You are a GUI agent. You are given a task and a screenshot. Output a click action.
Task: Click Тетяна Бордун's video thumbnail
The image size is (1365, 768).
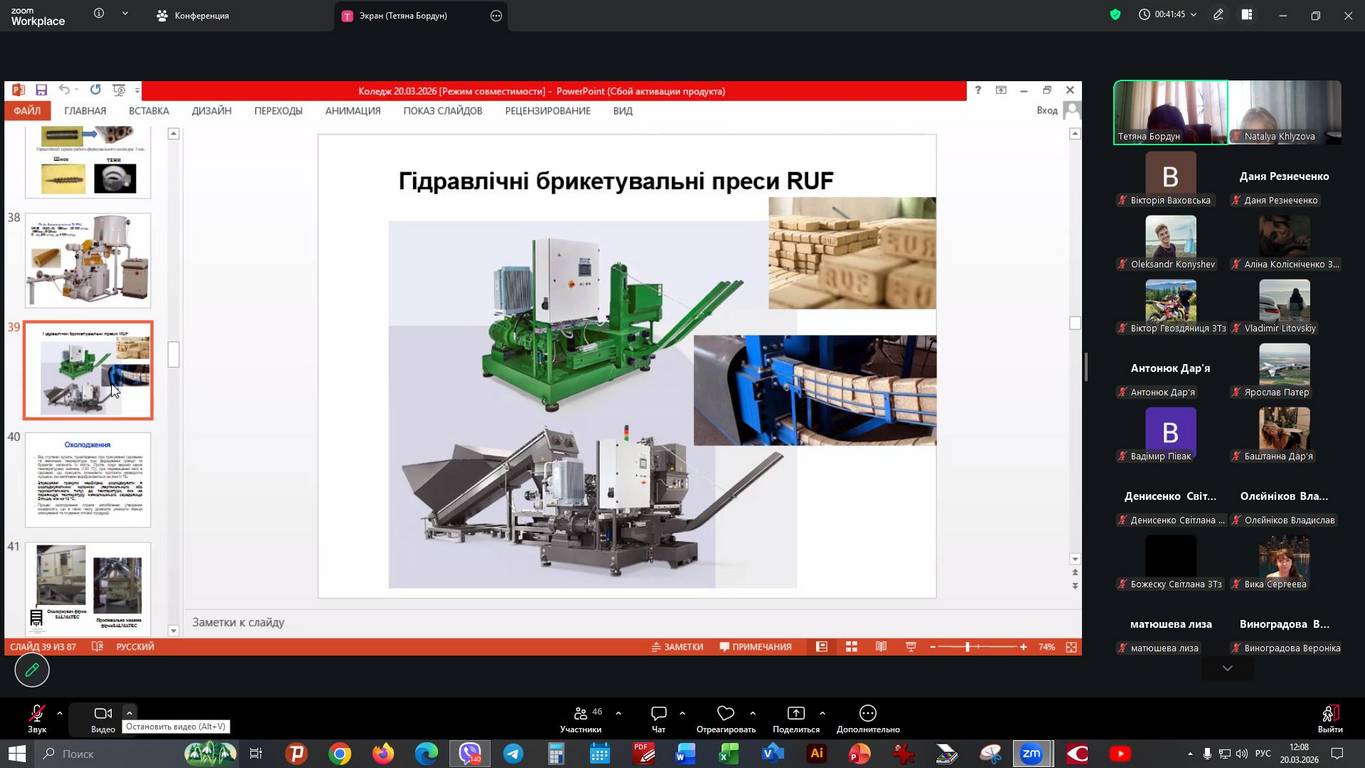tap(1170, 112)
